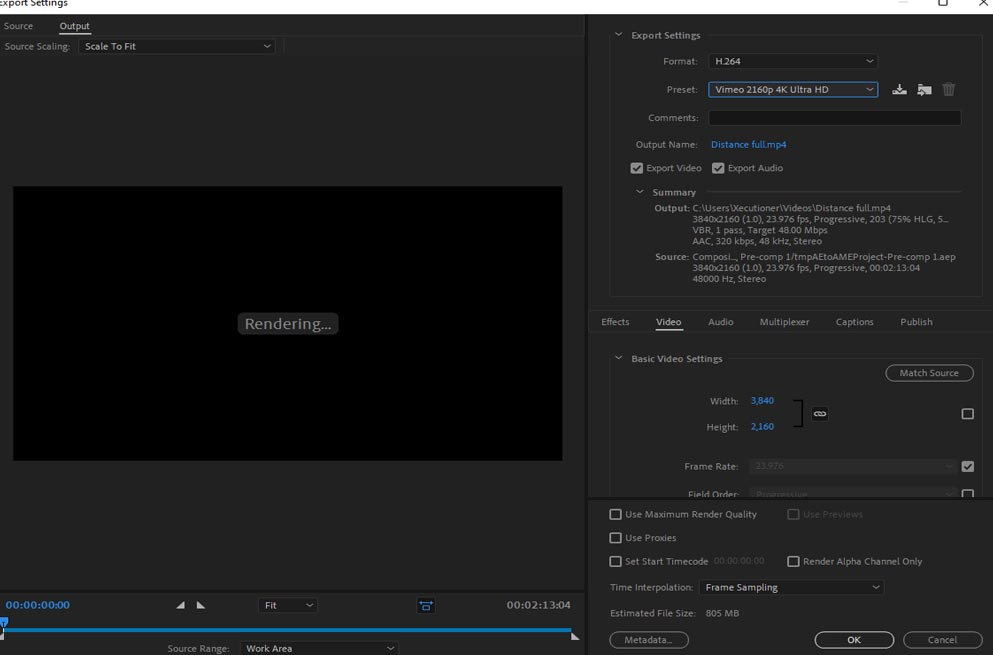The height and width of the screenshot is (655, 993).
Task: Switch to the Source tab
Action: click(18, 26)
